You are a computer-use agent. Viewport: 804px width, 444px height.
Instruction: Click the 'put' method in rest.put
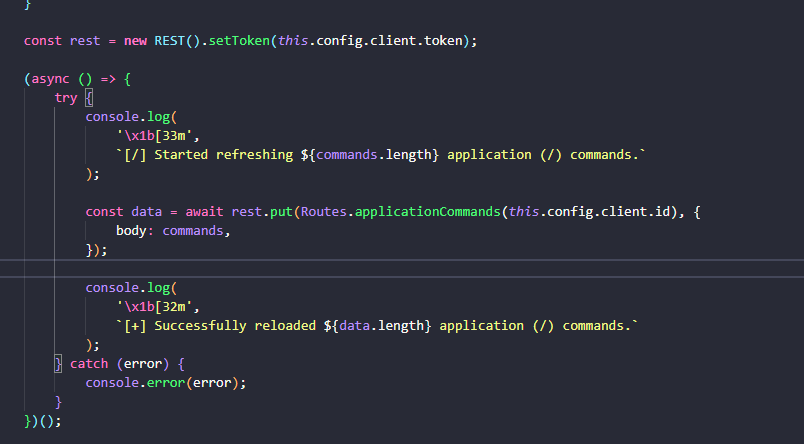[282, 212]
